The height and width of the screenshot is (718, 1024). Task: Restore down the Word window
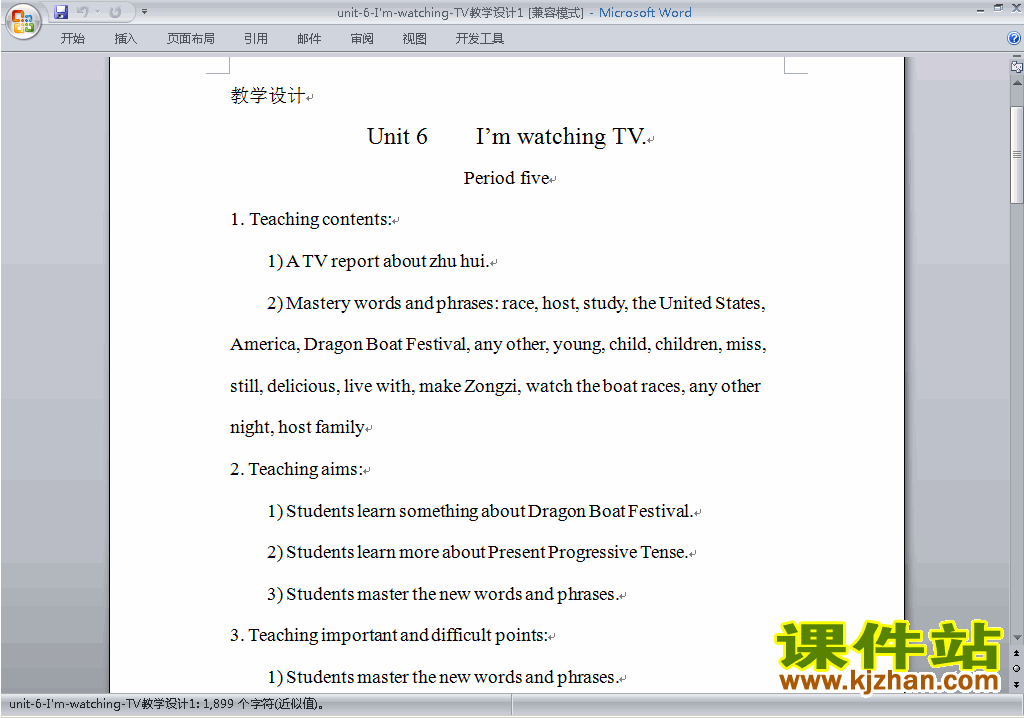click(x=998, y=8)
